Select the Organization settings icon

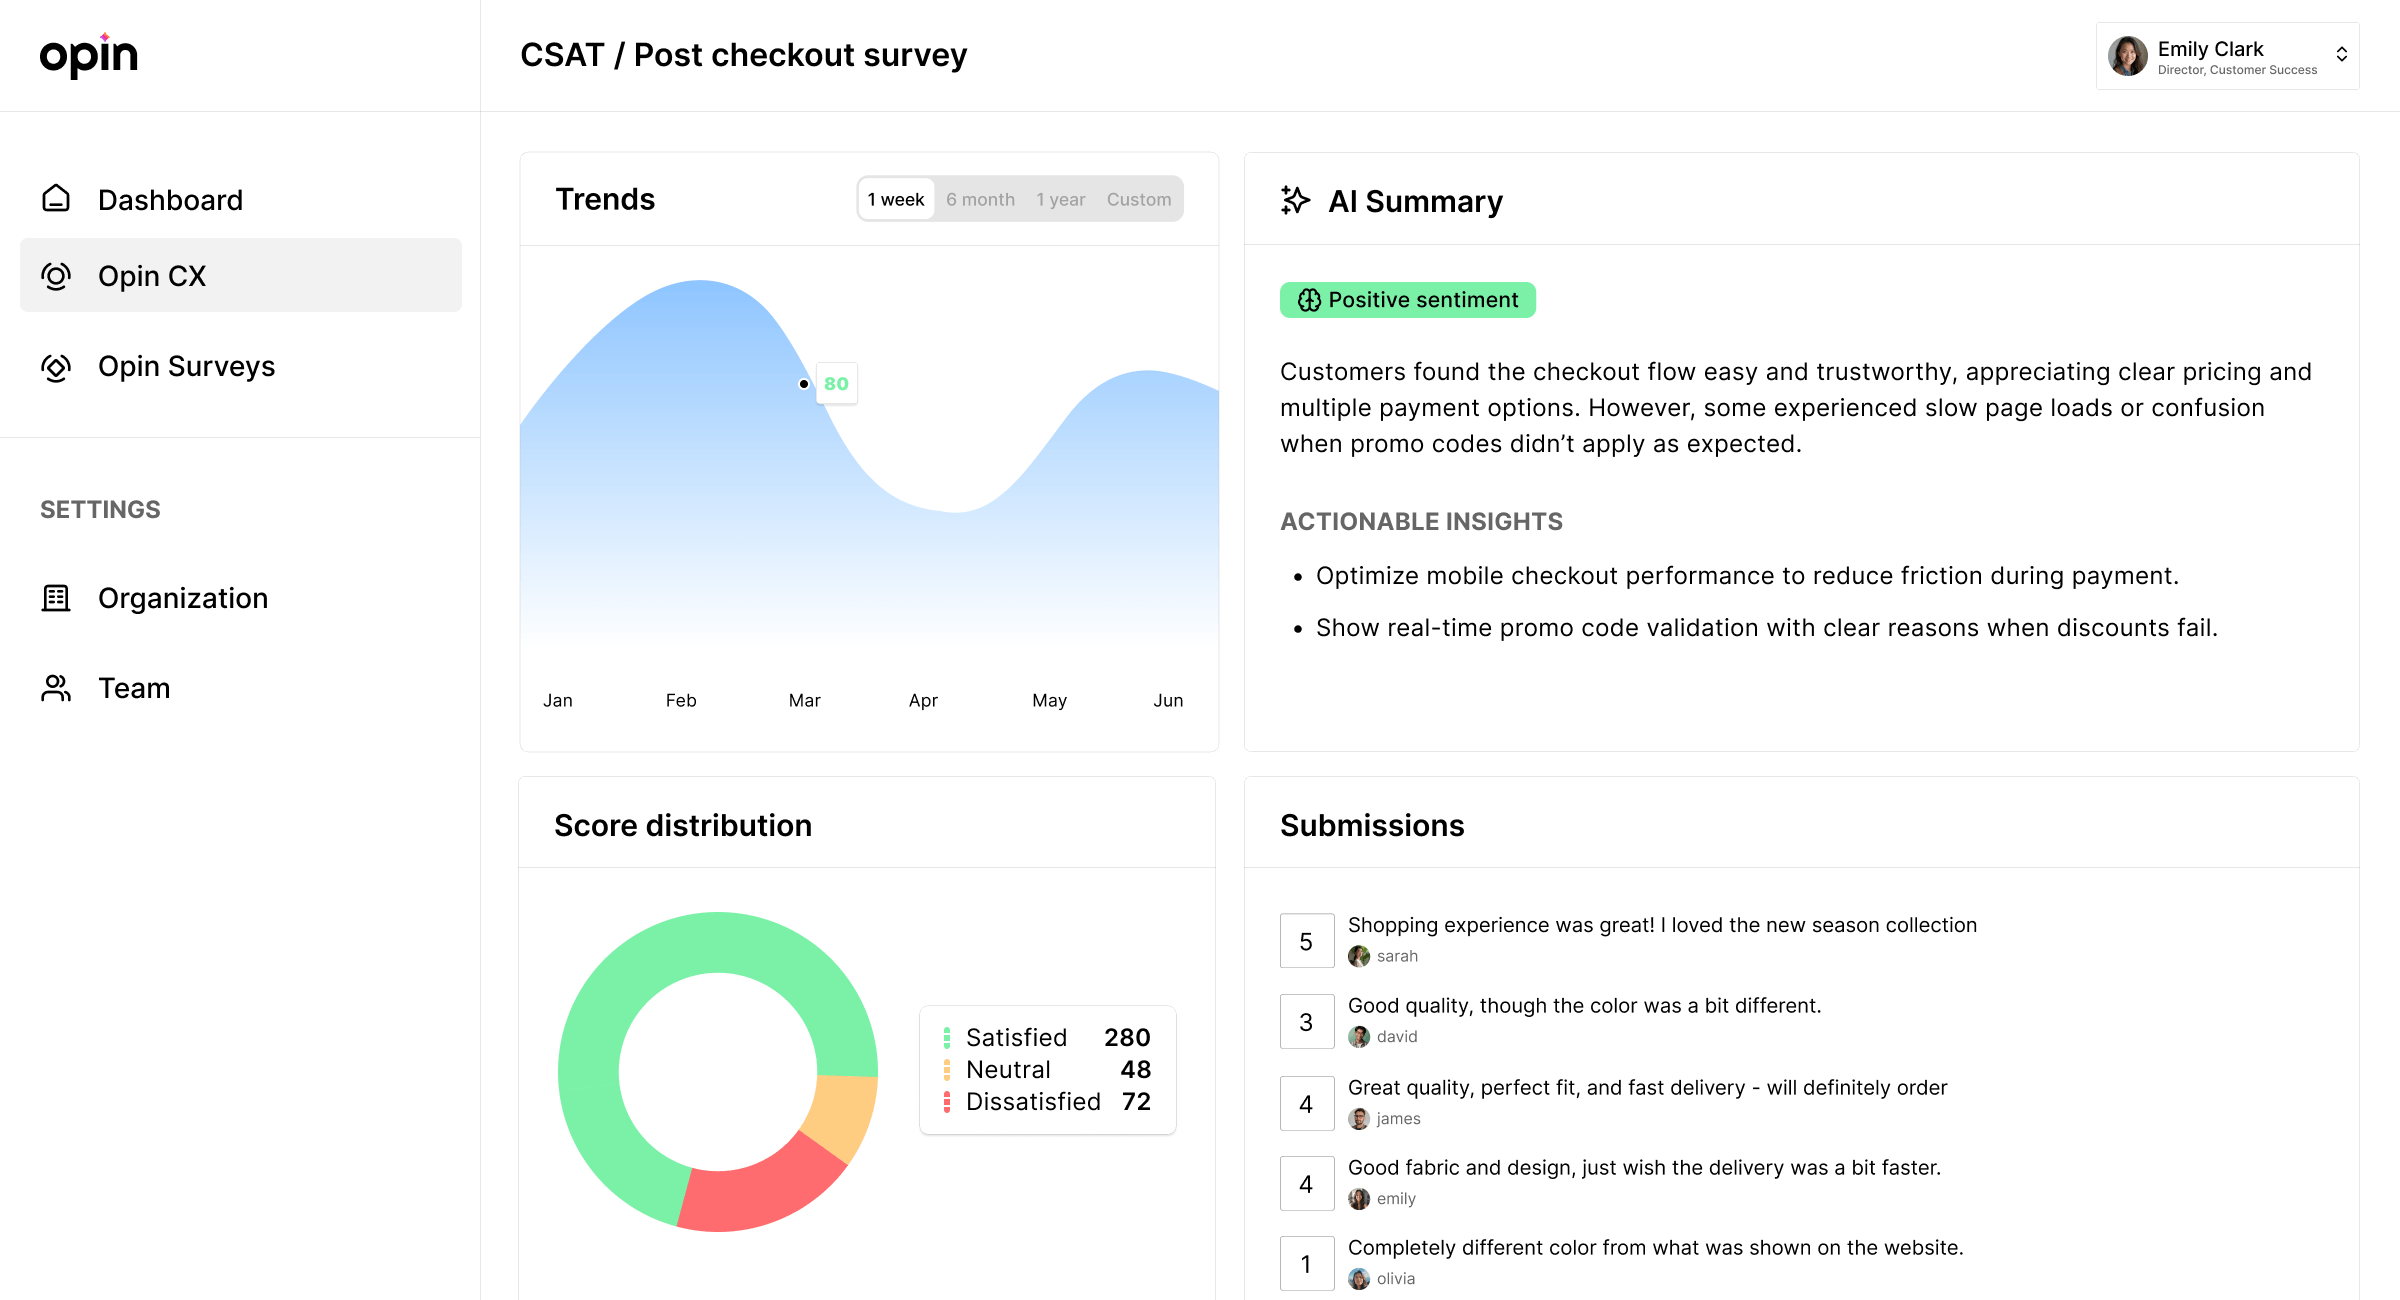[x=56, y=597]
